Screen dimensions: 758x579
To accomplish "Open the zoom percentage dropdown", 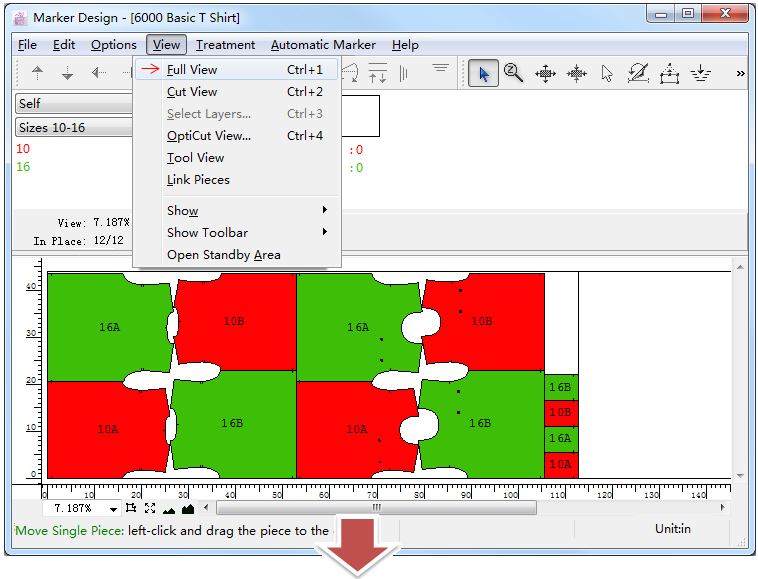I will 113,509.
